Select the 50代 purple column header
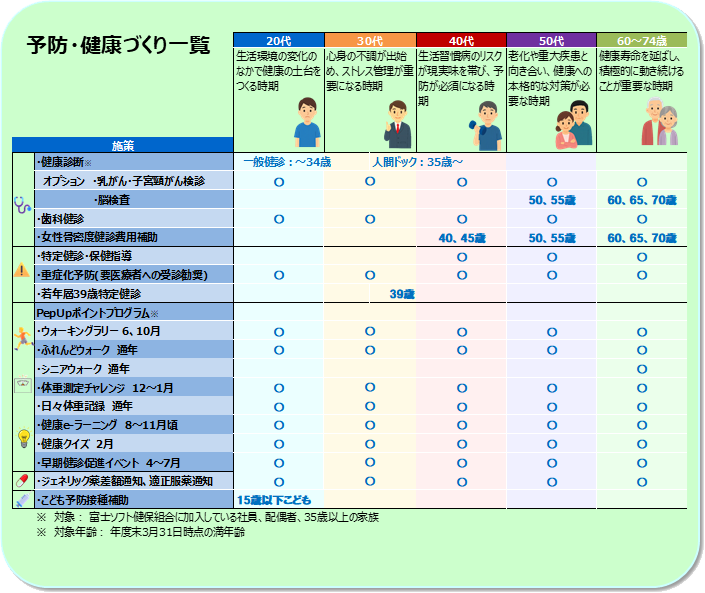The image size is (705, 593). (551, 41)
